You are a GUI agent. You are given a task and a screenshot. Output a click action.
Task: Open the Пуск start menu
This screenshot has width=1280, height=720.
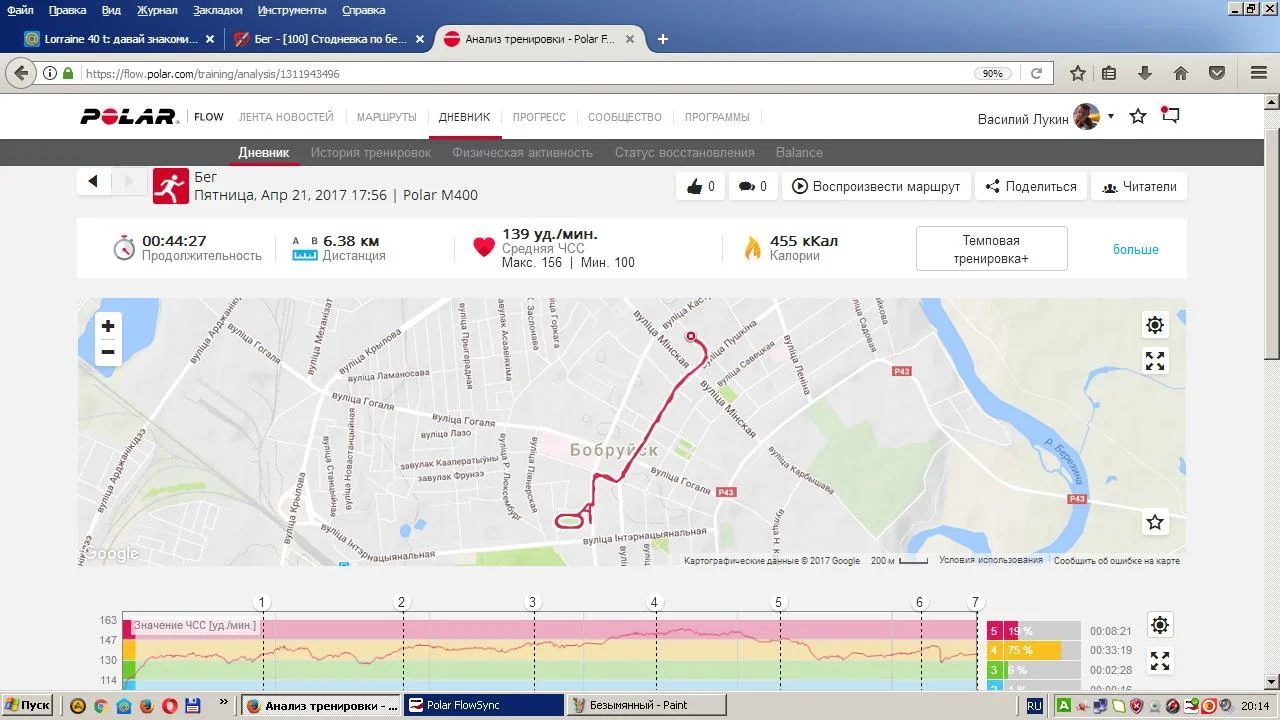point(27,705)
